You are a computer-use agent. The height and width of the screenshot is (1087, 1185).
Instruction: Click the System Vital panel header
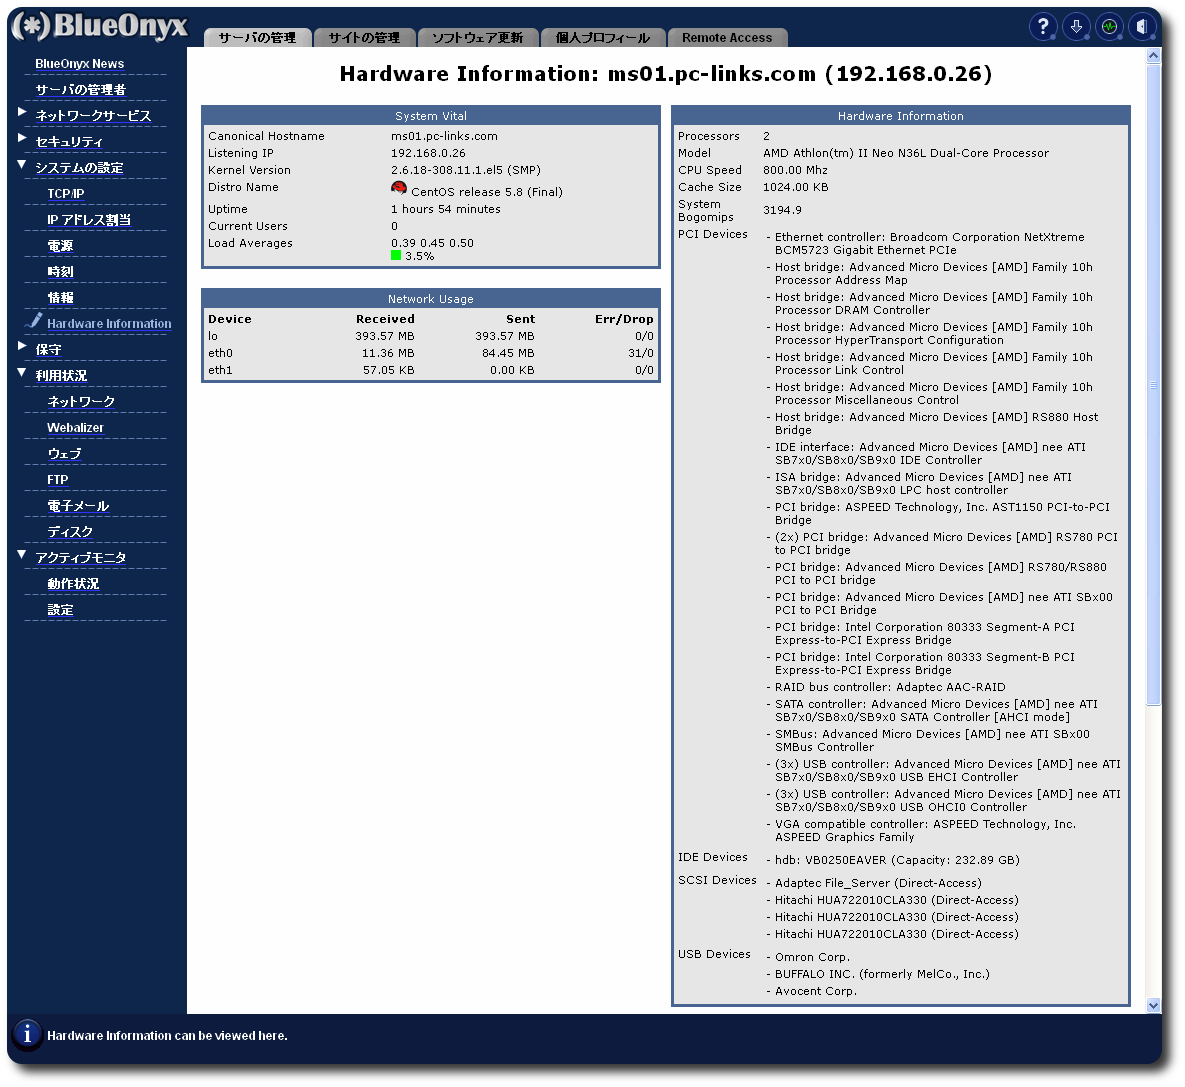point(431,116)
